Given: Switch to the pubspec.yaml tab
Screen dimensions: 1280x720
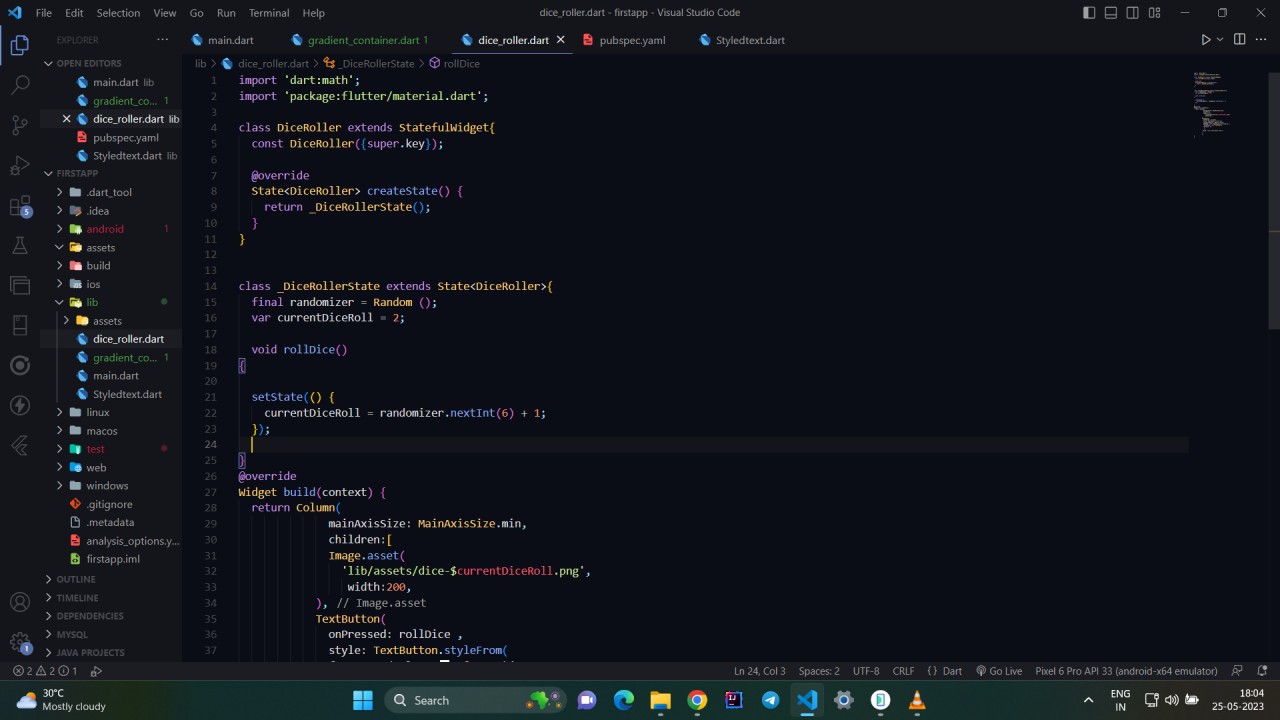Looking at the screenshot, I should point(632,40).
